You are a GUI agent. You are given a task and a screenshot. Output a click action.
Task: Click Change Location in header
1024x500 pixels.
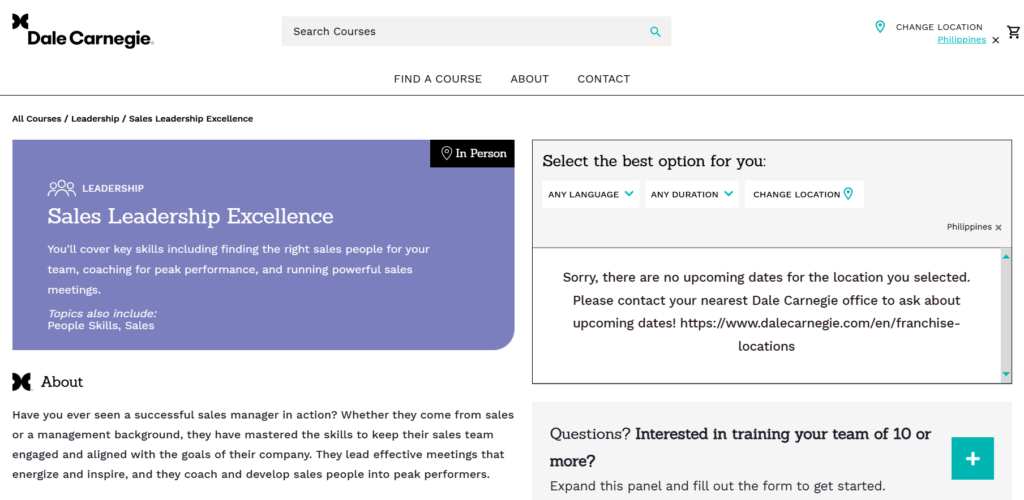pos(938,27)
